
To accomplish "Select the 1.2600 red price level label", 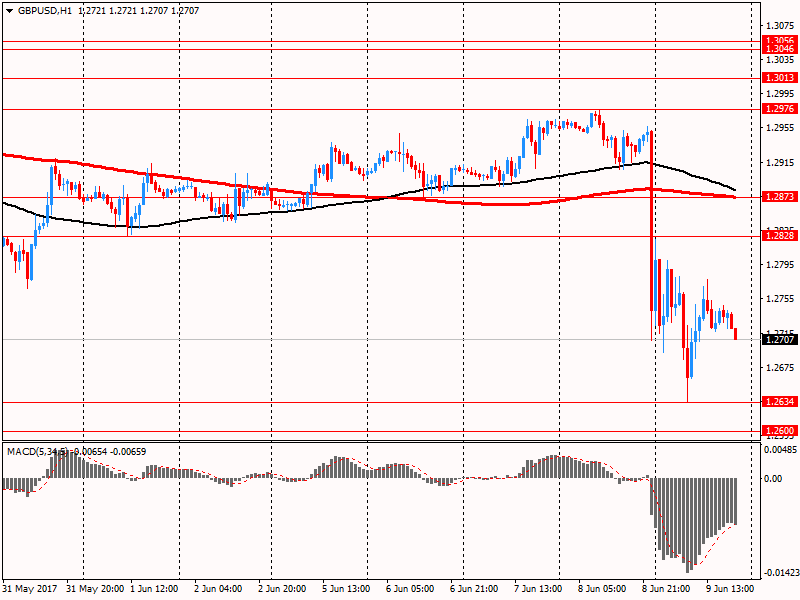I will pyautogui.click(x=780, y=431).
